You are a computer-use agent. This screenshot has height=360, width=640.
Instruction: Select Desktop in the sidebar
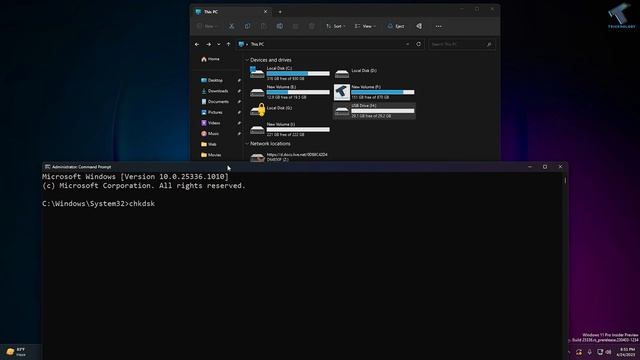coord(212,80)
